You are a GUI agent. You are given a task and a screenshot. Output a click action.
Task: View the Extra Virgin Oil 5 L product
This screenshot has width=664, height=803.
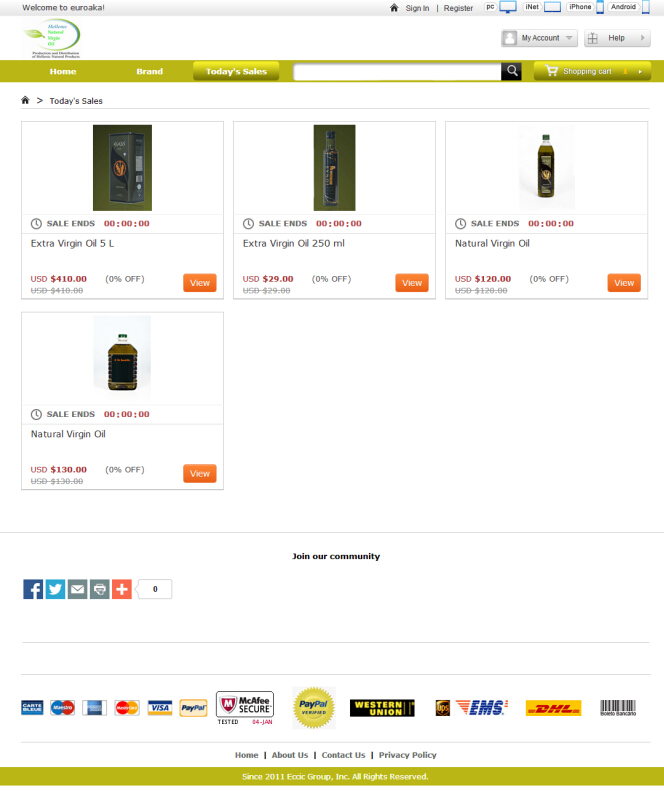[200, 283]
